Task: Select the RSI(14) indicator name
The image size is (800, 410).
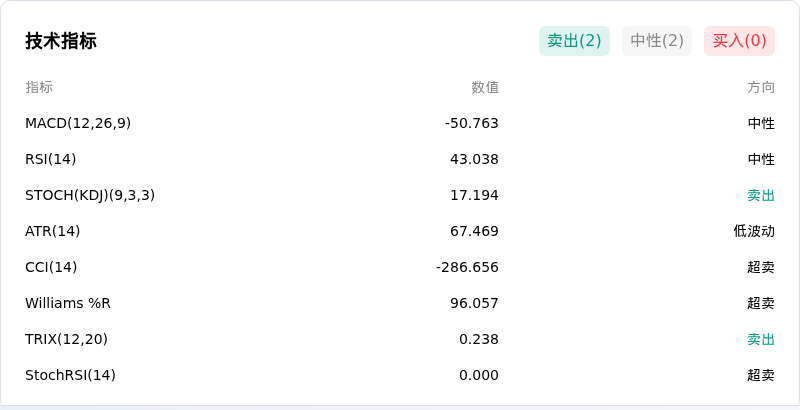Action: tap(51, 159)
